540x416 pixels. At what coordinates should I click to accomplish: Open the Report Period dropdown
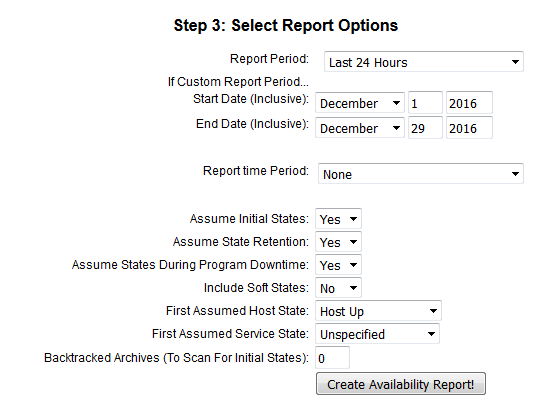(x=424, y=62)
